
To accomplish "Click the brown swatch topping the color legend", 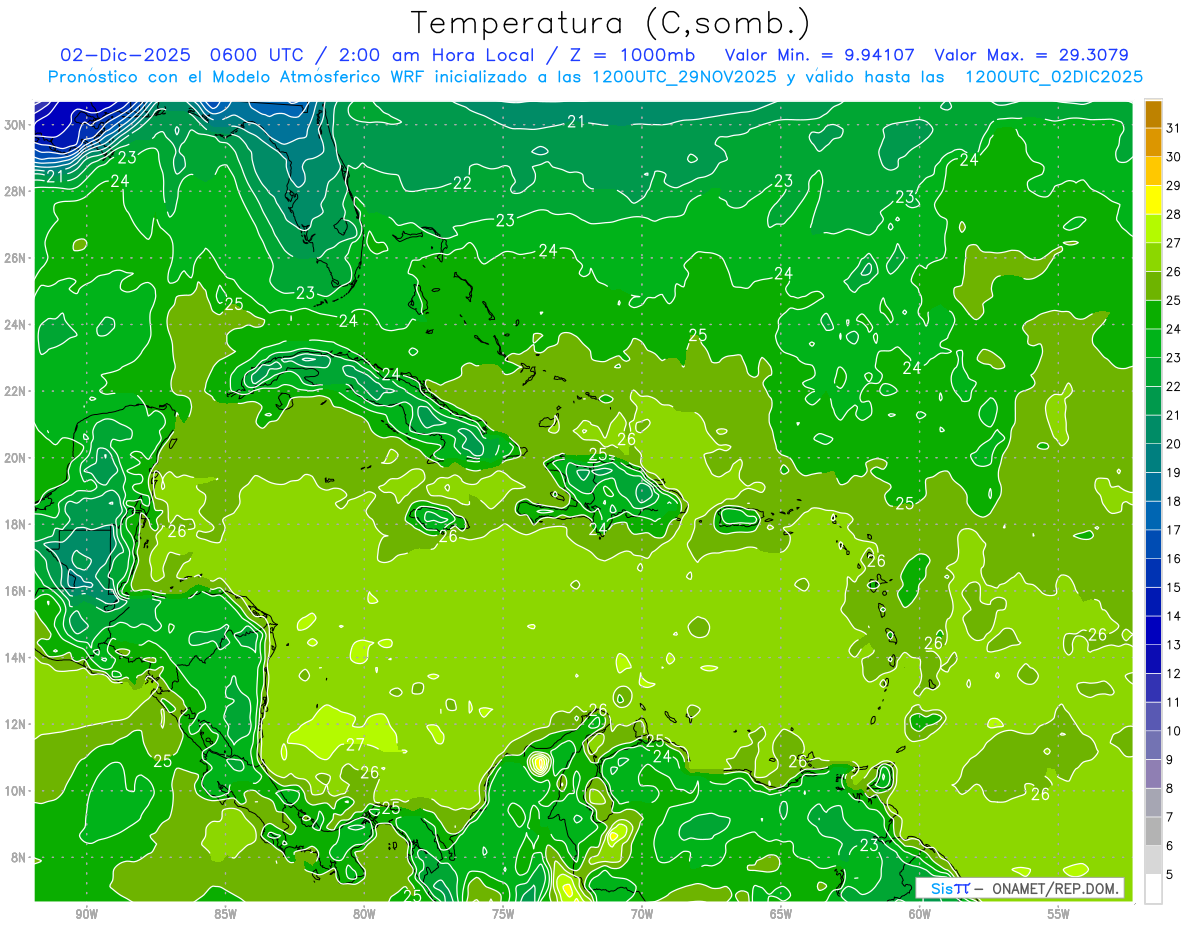I will pyautogui.click(x=1153, y=114).
